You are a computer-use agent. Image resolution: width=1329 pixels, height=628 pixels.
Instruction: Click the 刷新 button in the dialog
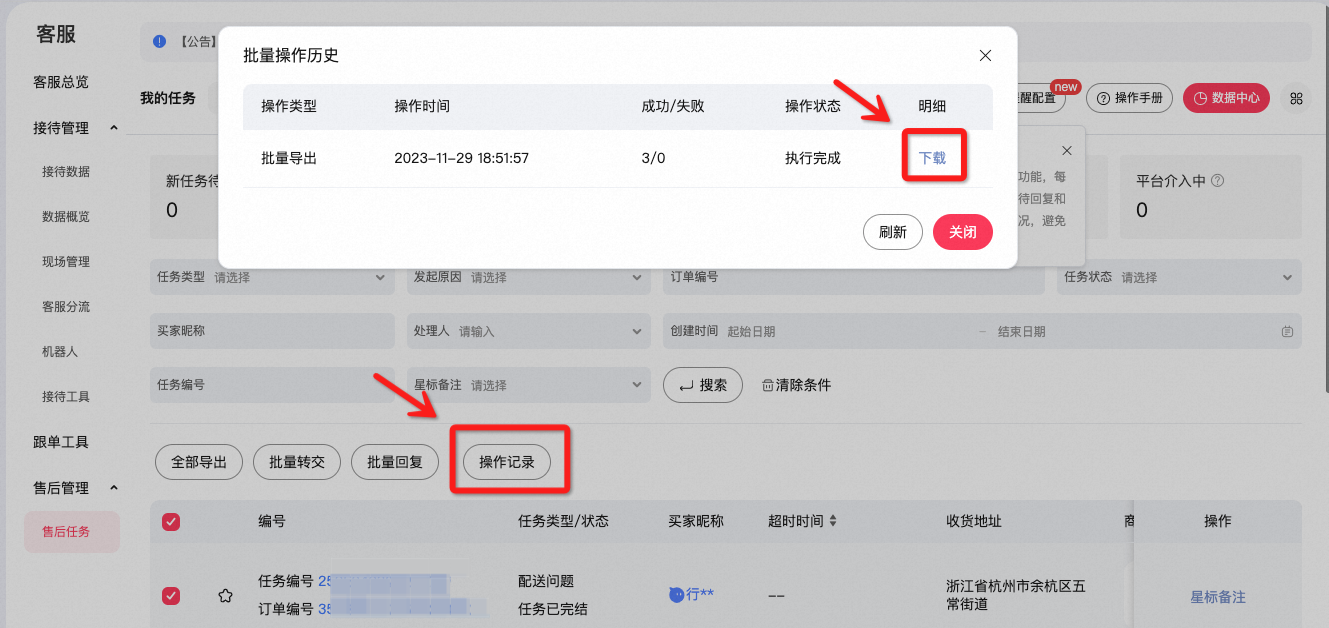coord(893,232)
